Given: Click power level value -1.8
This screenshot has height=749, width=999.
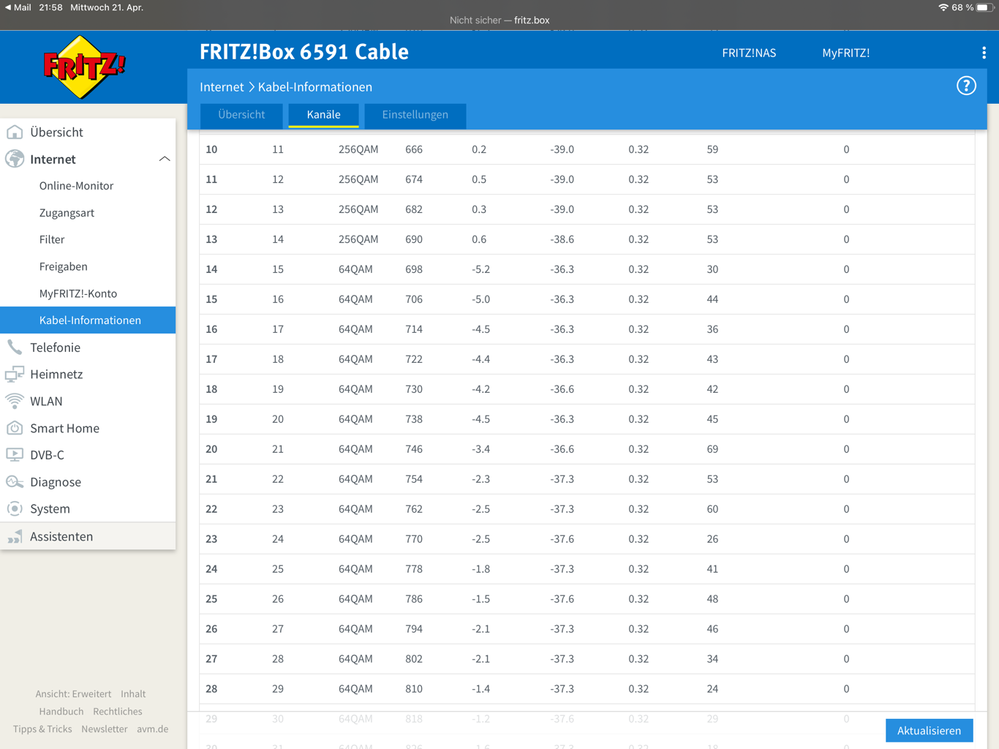Looking at the screenshot, I should [481, 569].
